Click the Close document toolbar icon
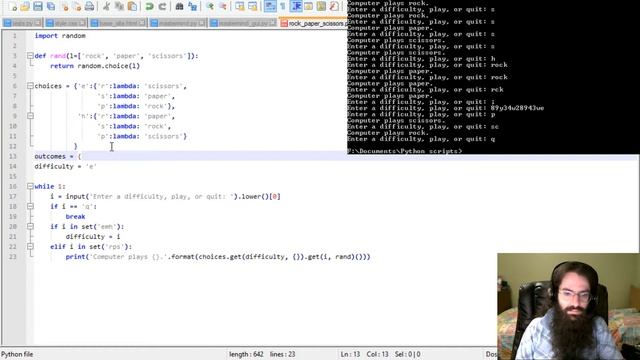640x360 pixels. pyautogui.click(x=64, y=6)
